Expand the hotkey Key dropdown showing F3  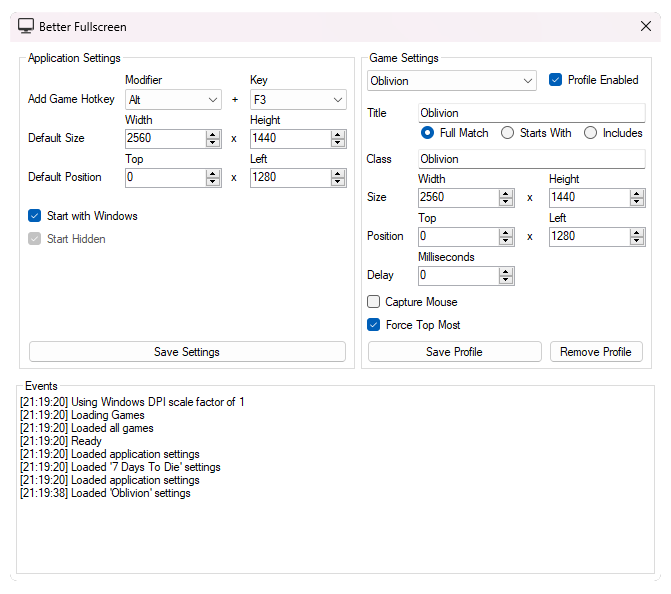click(298, 100)
